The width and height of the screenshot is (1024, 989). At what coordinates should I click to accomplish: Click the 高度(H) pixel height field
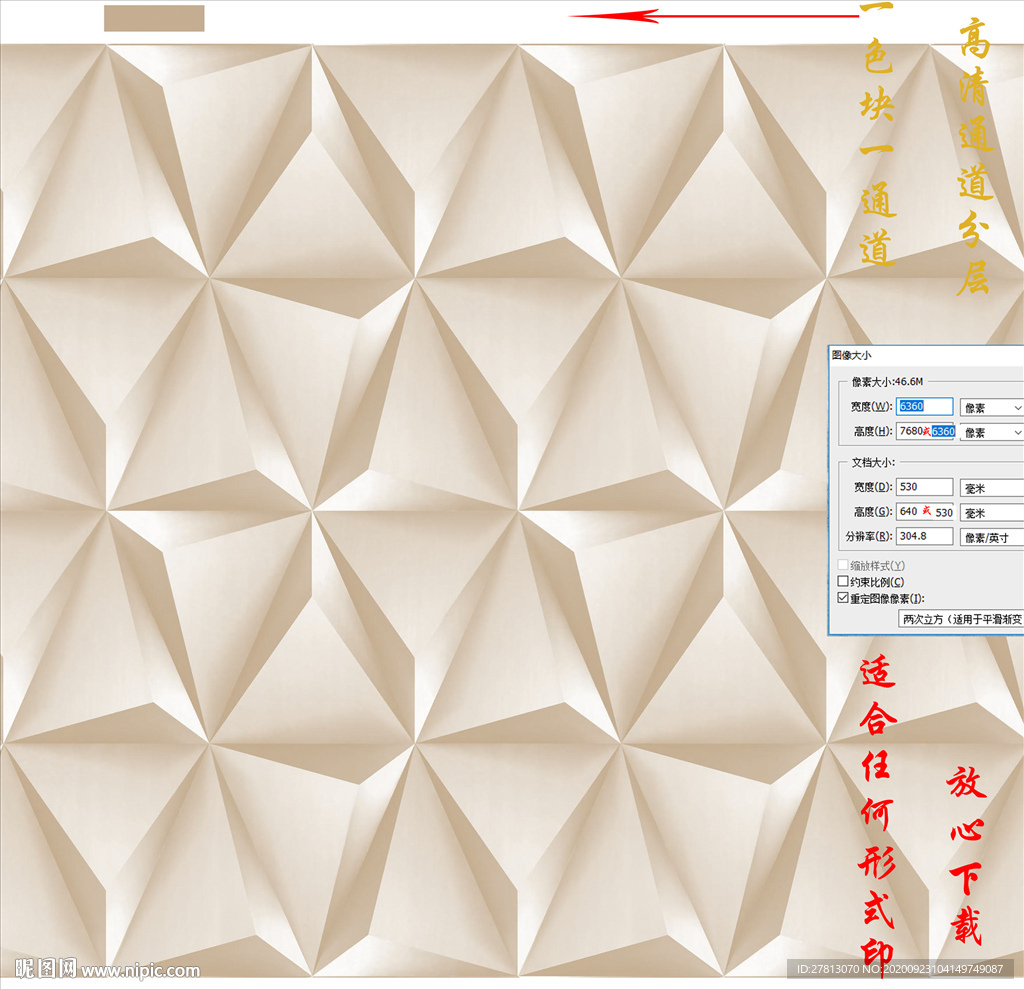point(927,431)
